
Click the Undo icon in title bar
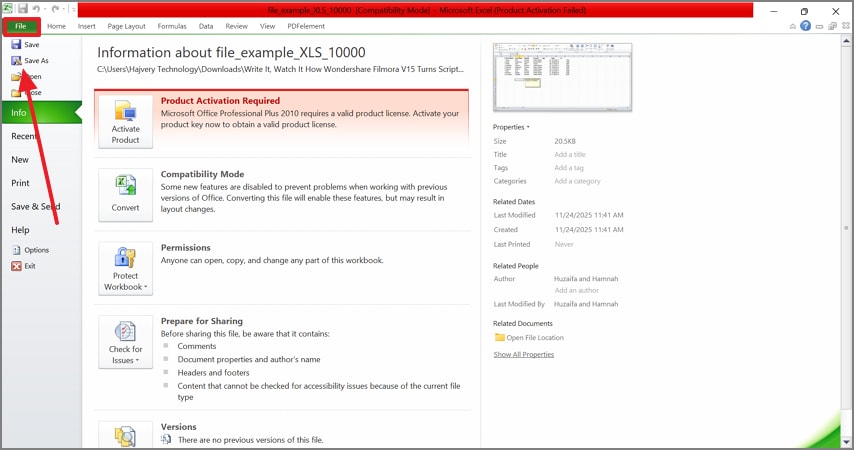[36, 9]
